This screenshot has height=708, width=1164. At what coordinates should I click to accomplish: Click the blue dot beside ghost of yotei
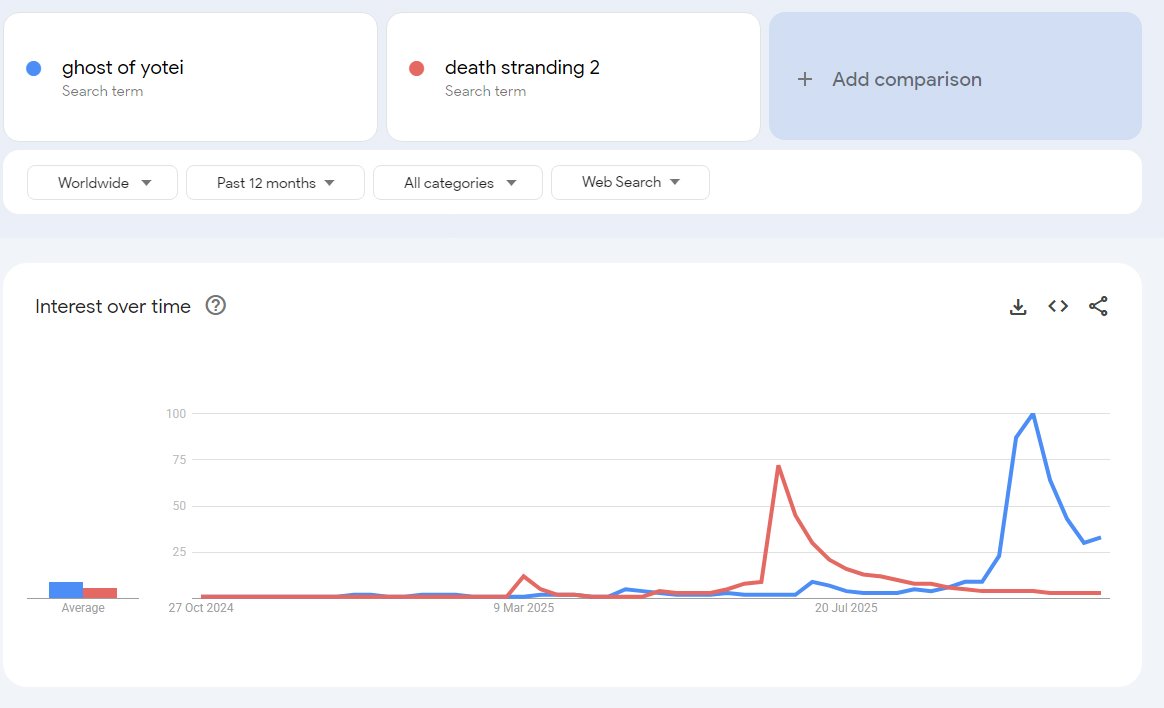click(33, 68)
